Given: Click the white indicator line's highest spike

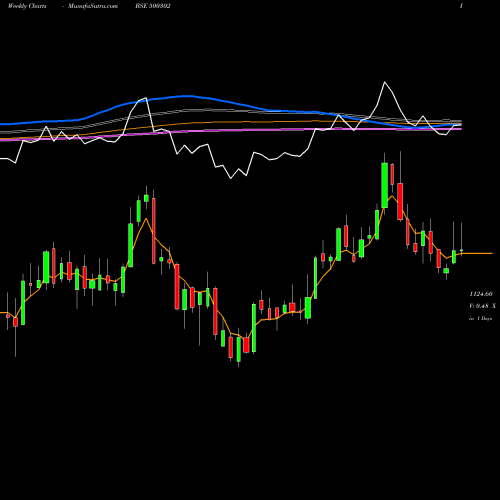Looking at the screenshot, I should click(x=385, y=82).
